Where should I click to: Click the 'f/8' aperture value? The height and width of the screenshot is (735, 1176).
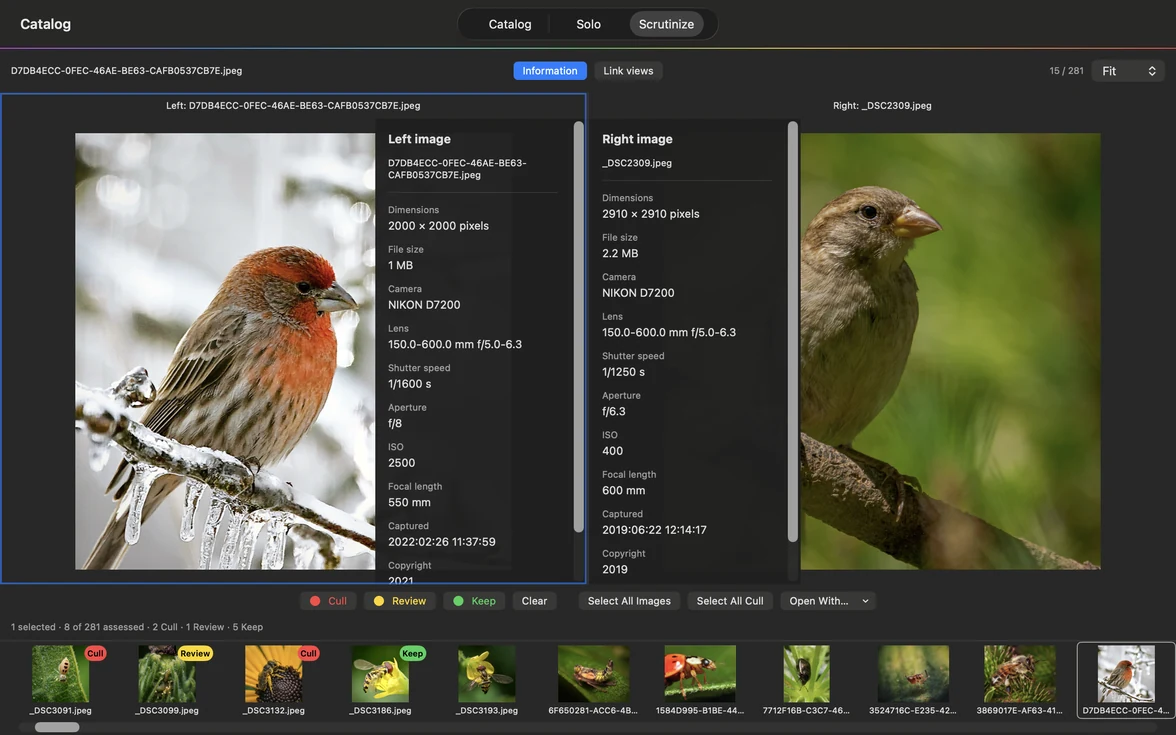[x=394, y=423]
